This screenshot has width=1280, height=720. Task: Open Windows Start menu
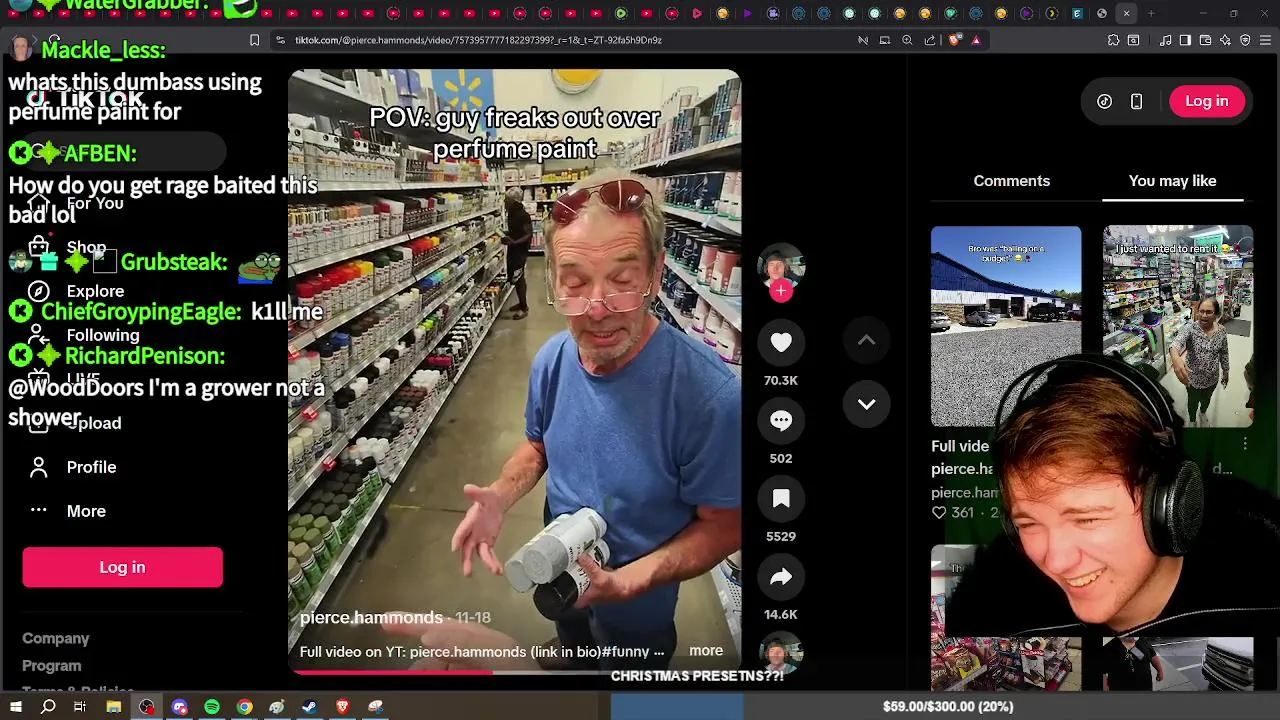[x=16, y=707]
